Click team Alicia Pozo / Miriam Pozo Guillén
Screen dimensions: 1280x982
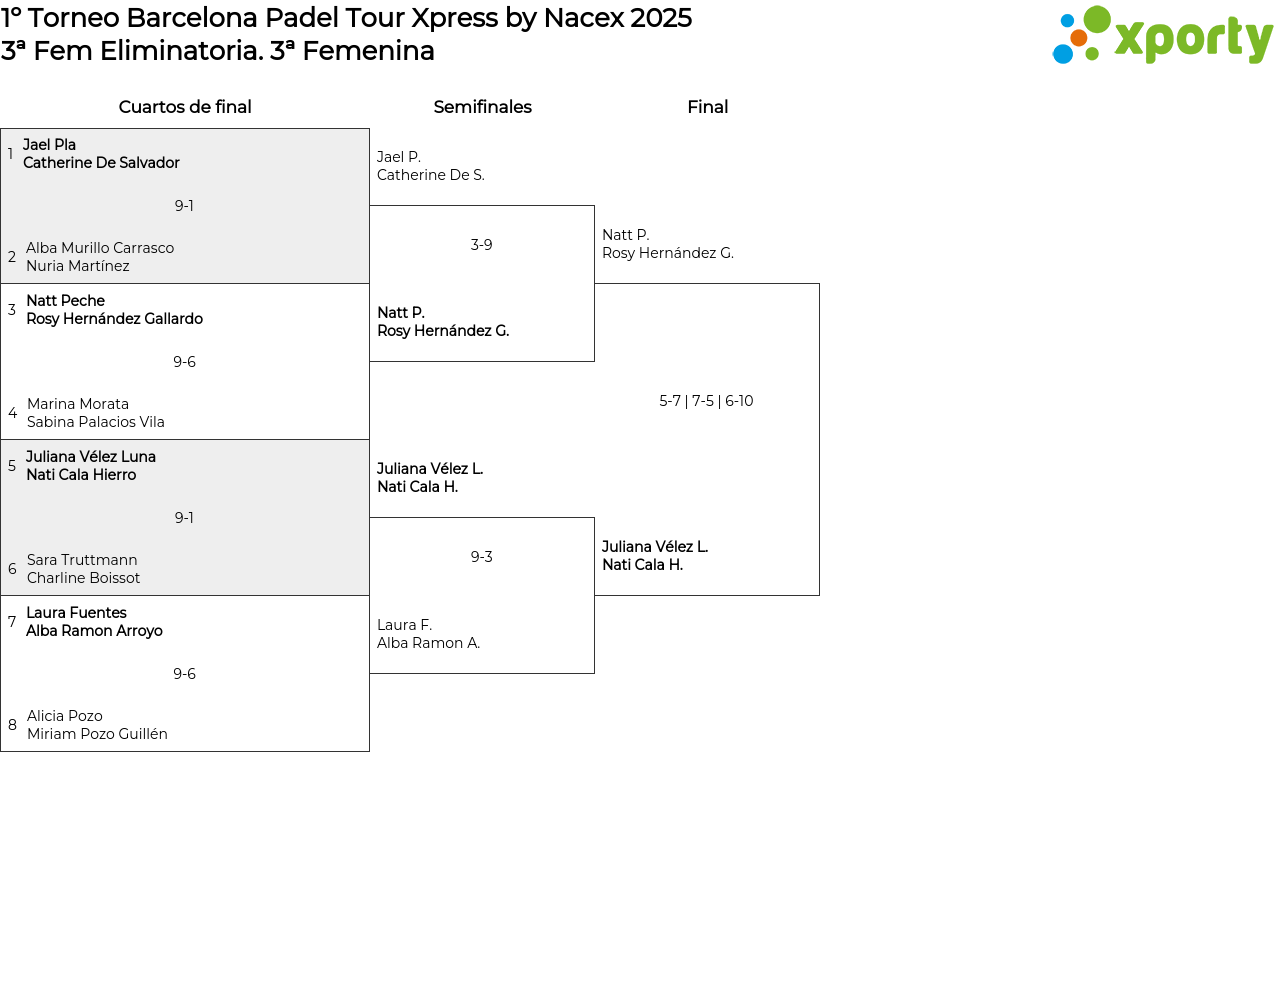click(97, 725)
